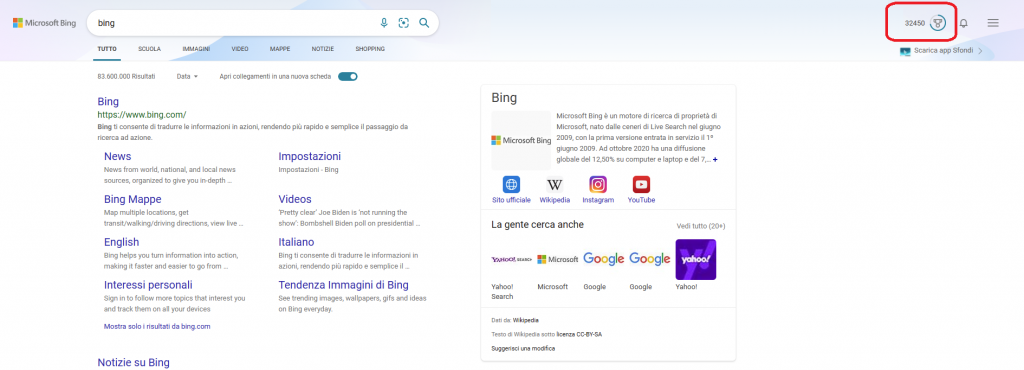Start voice search with microphone icon
Viewport: 1024px width, 370px height.
tap(384, 23)
